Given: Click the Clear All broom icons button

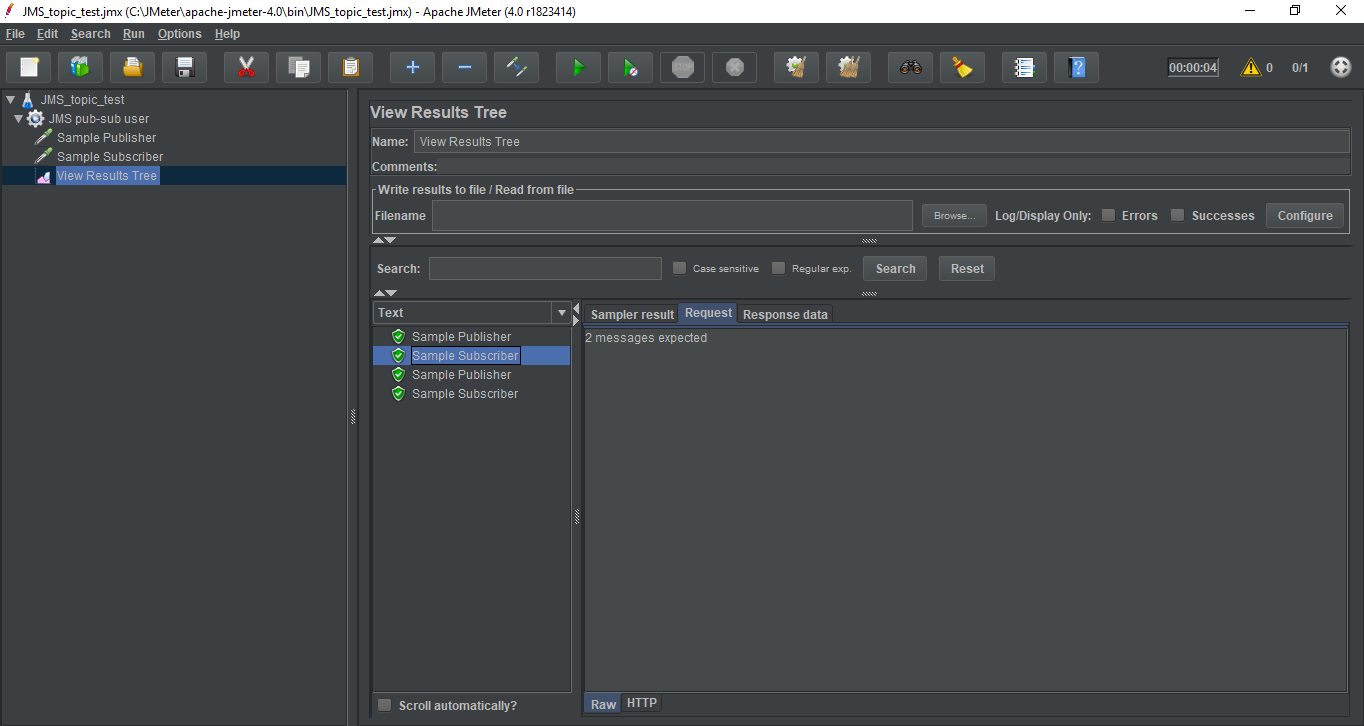Looking at the screenshot, I should [x=848, y=68].
